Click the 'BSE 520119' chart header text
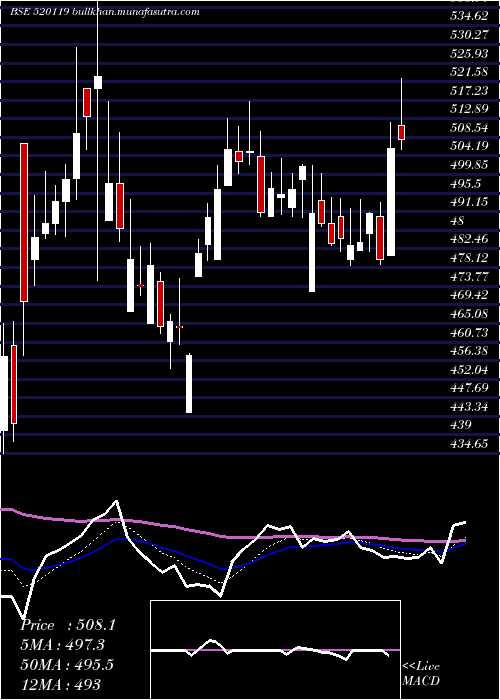The width and height of the screenshot is (500, 700). [39, 12]
